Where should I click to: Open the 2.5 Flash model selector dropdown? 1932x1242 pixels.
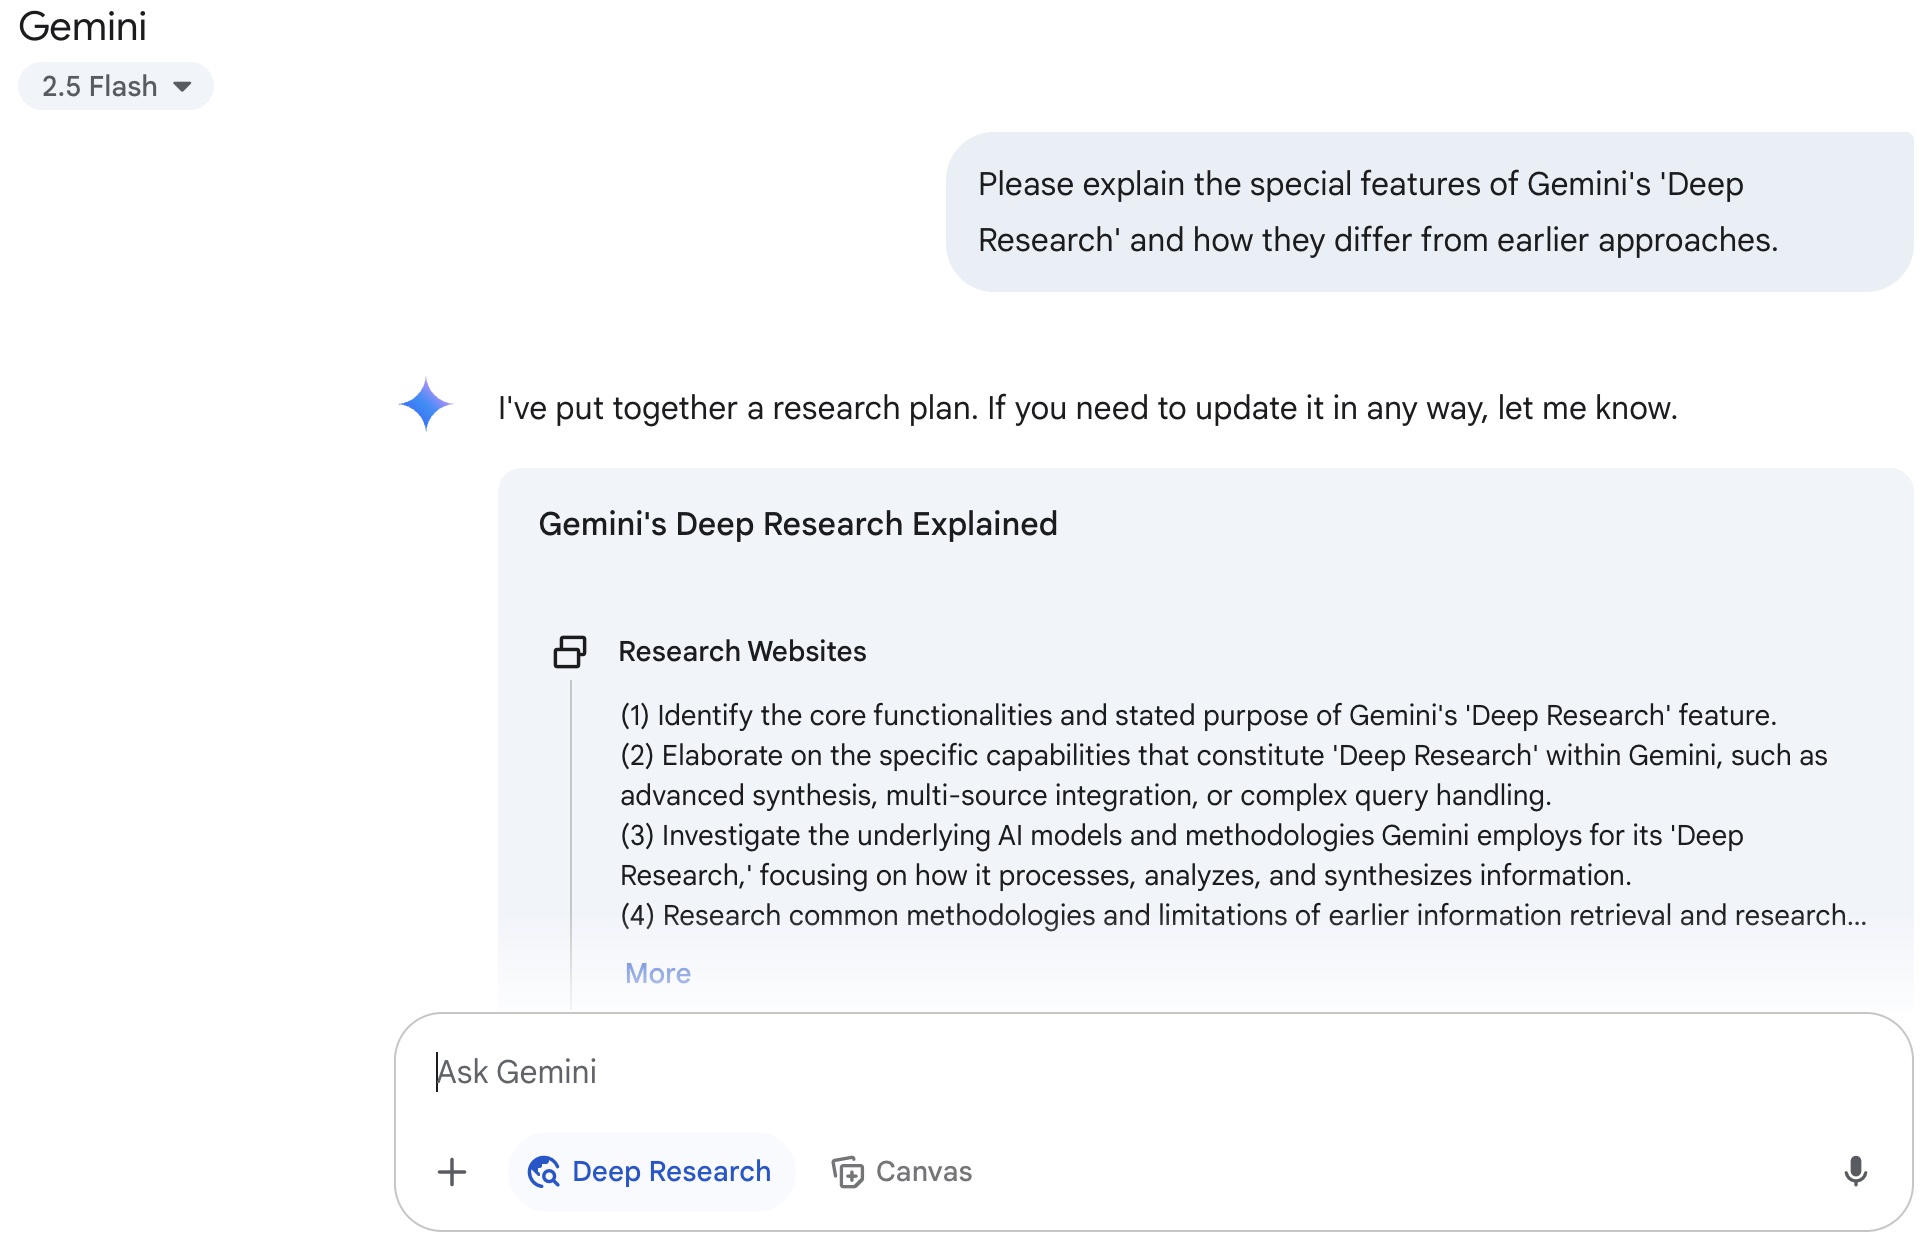pos(115,86)
